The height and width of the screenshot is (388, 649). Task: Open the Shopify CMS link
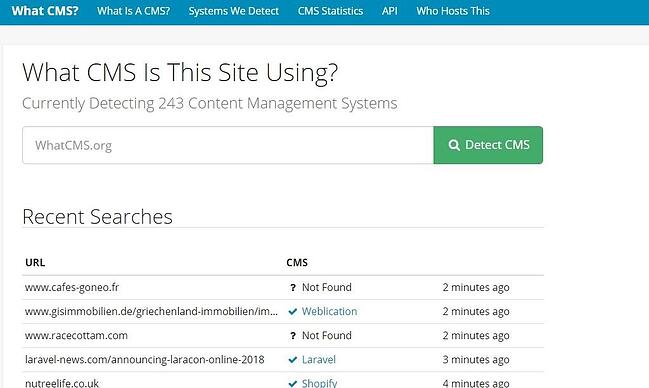pos(320,383)
